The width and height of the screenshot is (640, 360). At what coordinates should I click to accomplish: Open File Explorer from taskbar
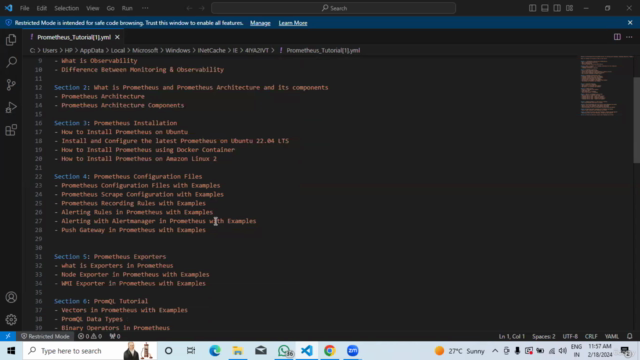[238, 351]
